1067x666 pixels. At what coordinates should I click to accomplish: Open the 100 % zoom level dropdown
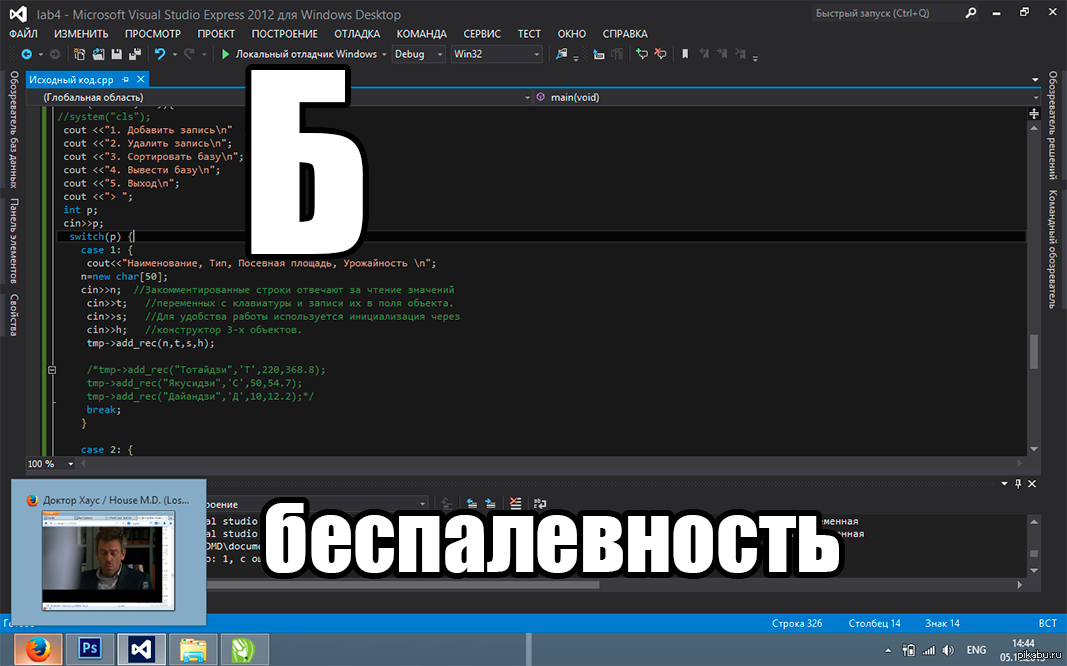(50, 464)
